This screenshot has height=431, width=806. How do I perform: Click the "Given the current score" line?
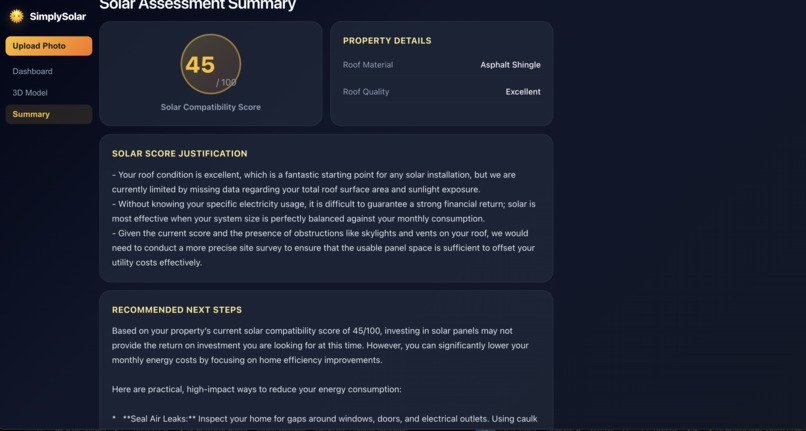point(320,233)
